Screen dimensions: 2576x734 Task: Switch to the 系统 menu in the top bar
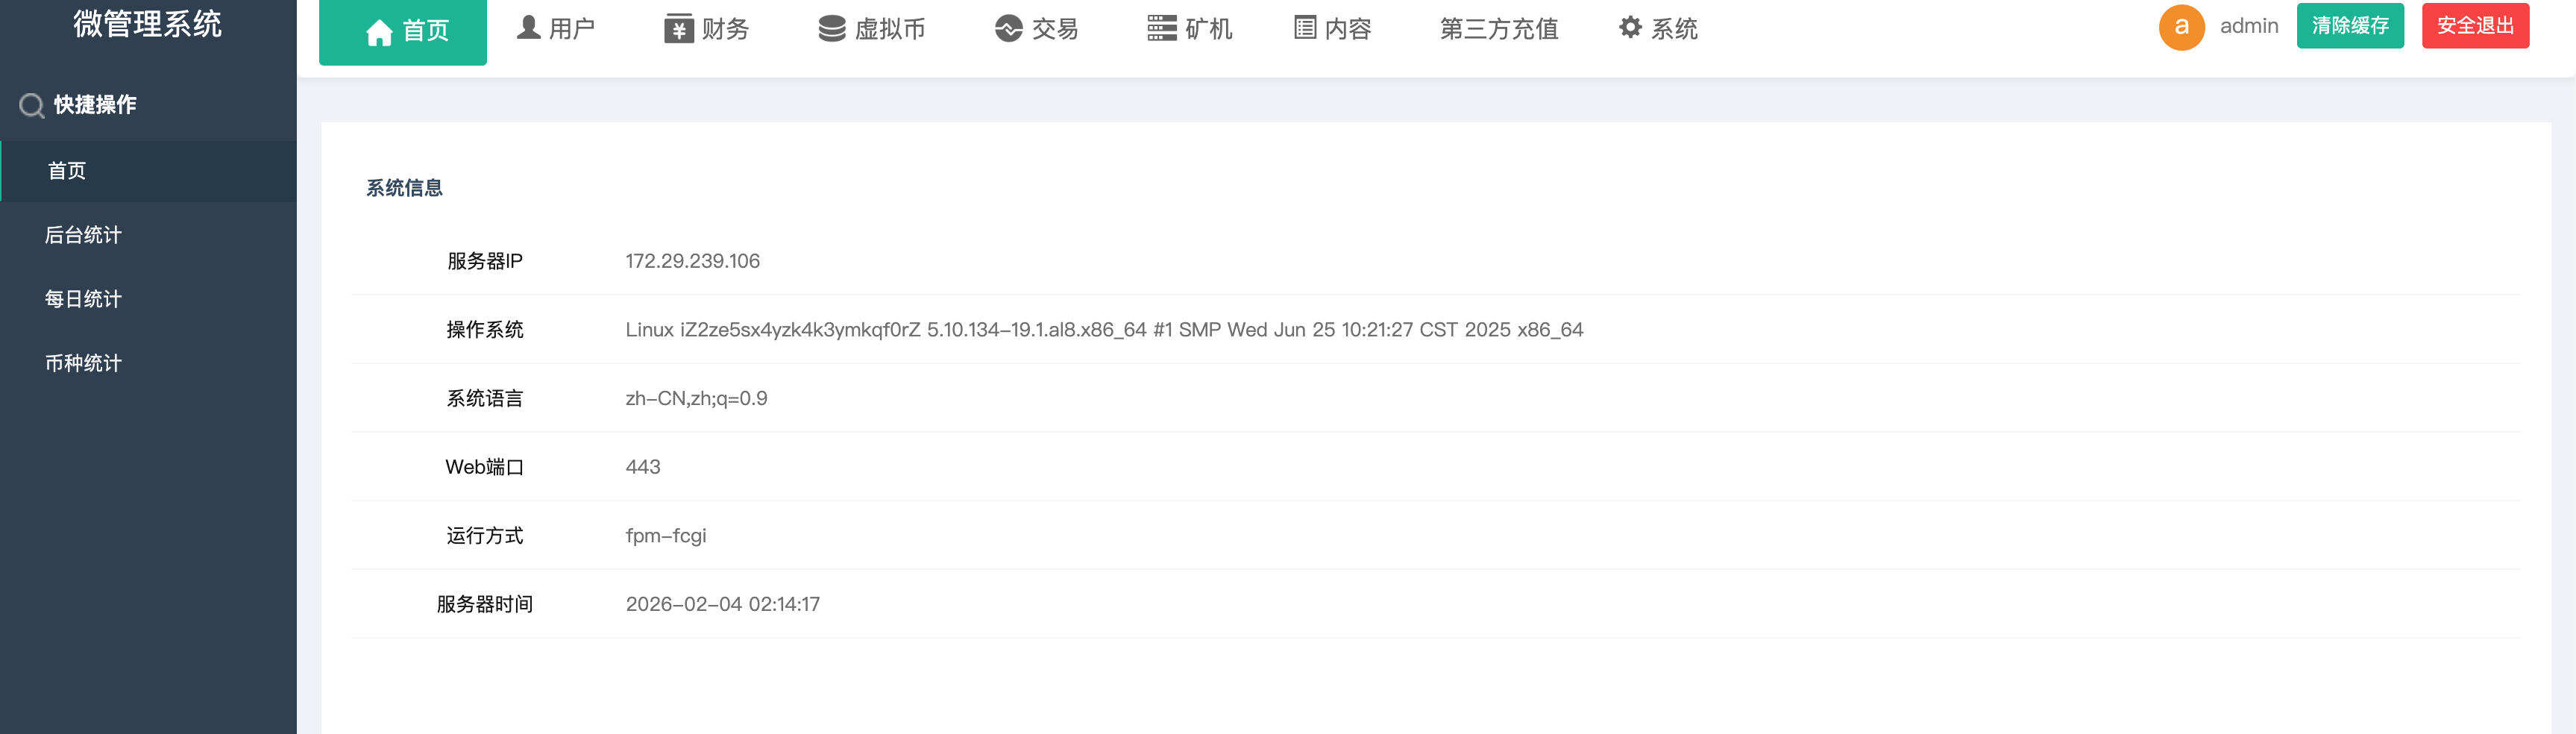1662,28
